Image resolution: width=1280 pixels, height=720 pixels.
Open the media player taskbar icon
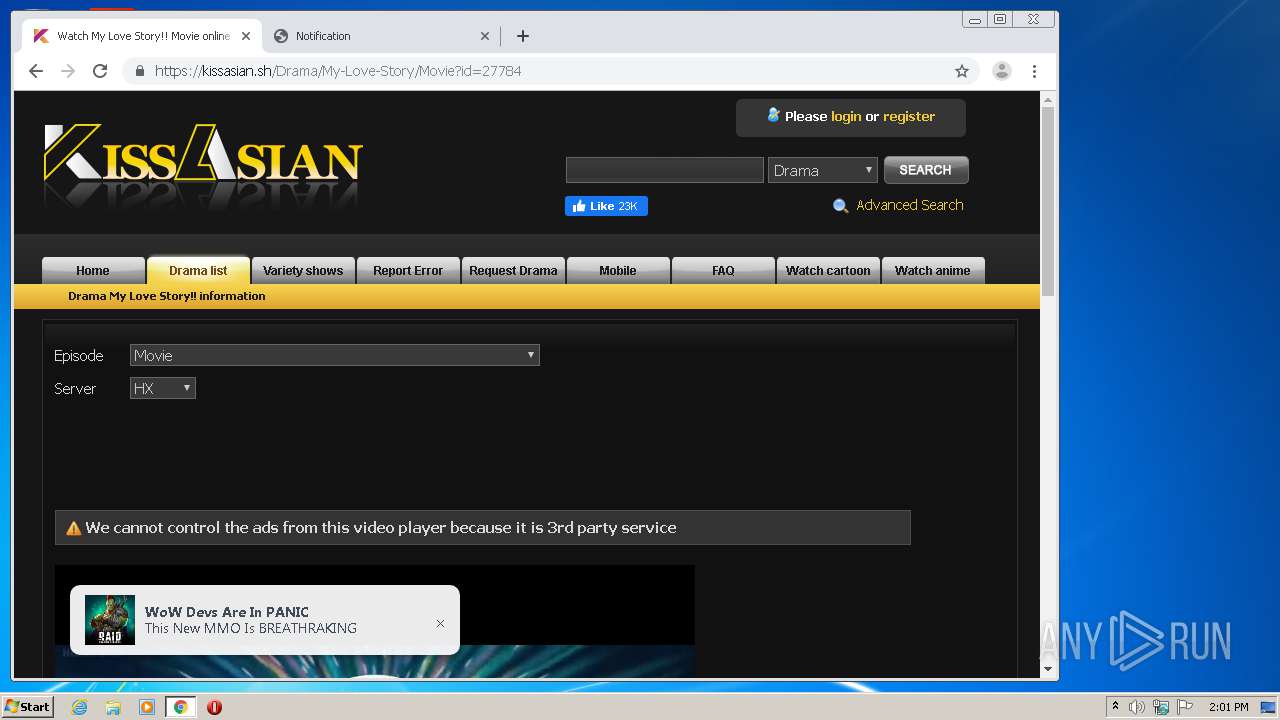pos(147,707)
